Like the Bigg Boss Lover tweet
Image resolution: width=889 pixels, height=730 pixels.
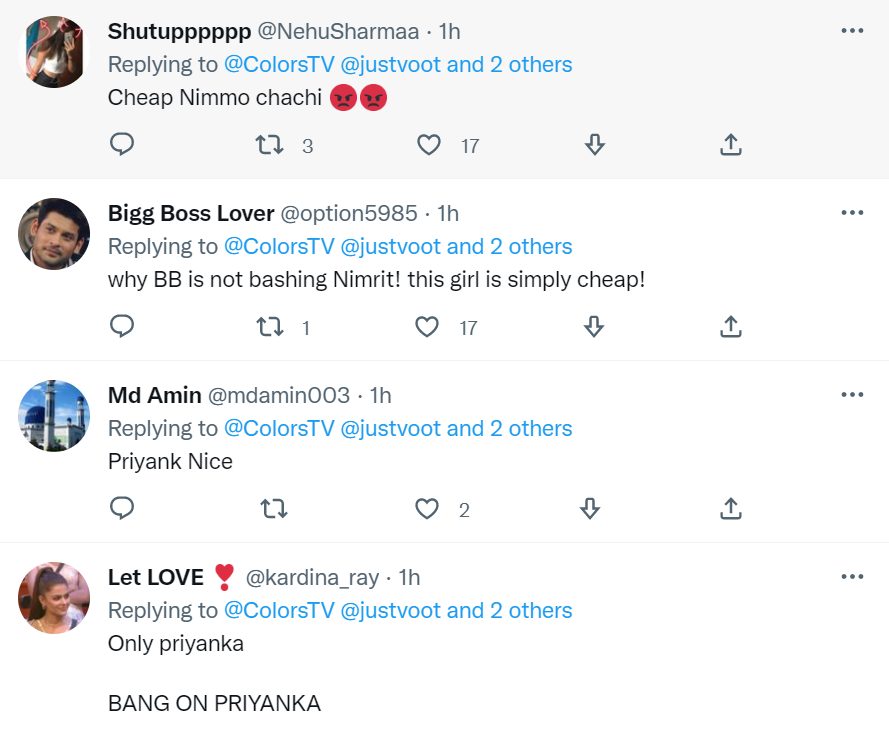[427, 327]
